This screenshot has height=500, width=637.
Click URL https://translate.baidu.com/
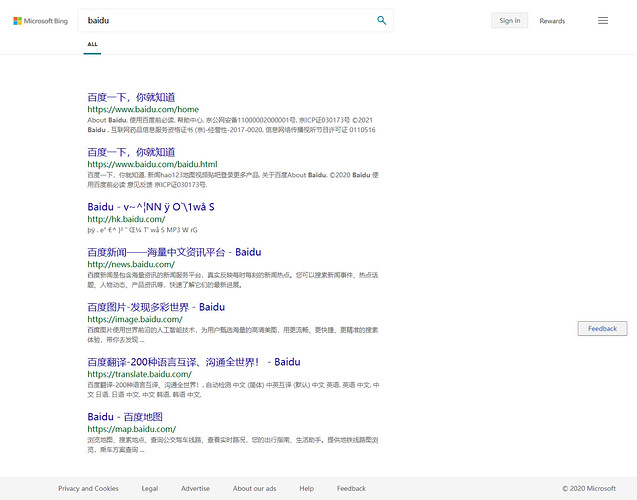tap(139, 374)
